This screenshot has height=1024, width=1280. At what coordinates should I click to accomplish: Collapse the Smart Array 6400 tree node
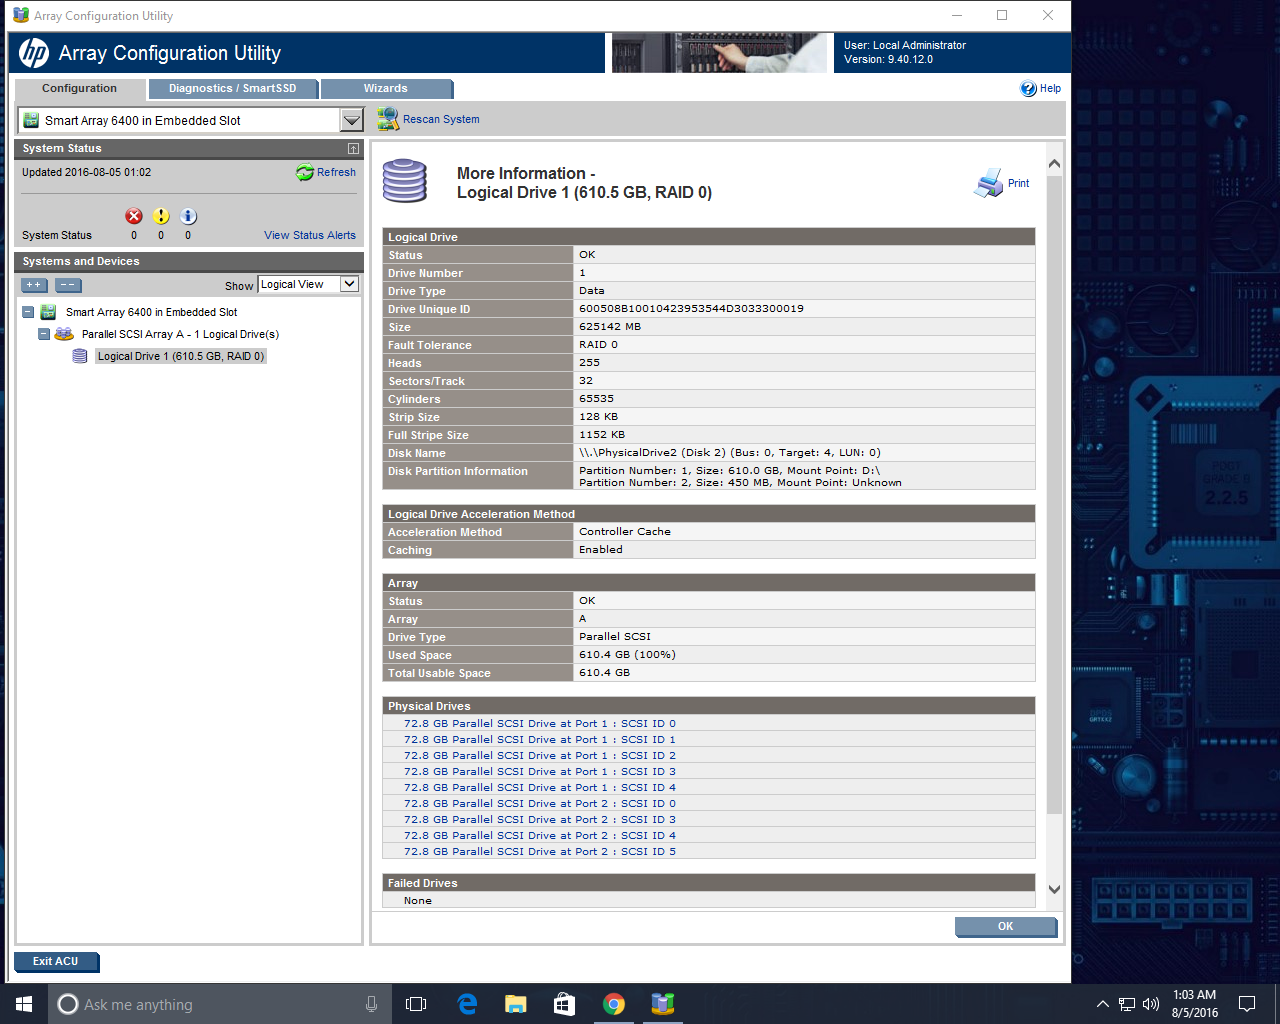click(28, 312)
